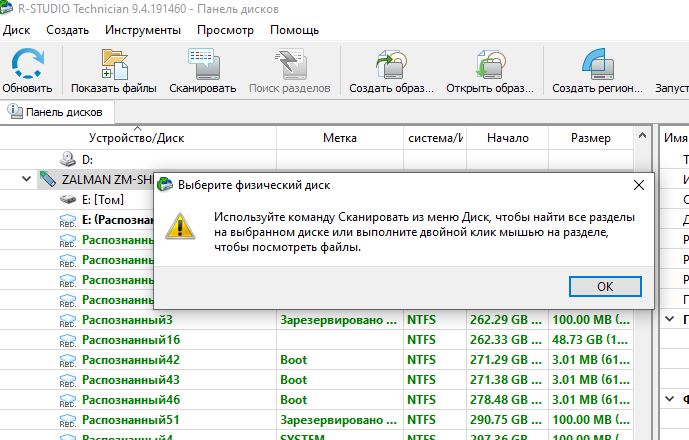Click Создать регион toolbar icon
The width and height of the screenshot is (689, 440).
click(x=598, y=64)
